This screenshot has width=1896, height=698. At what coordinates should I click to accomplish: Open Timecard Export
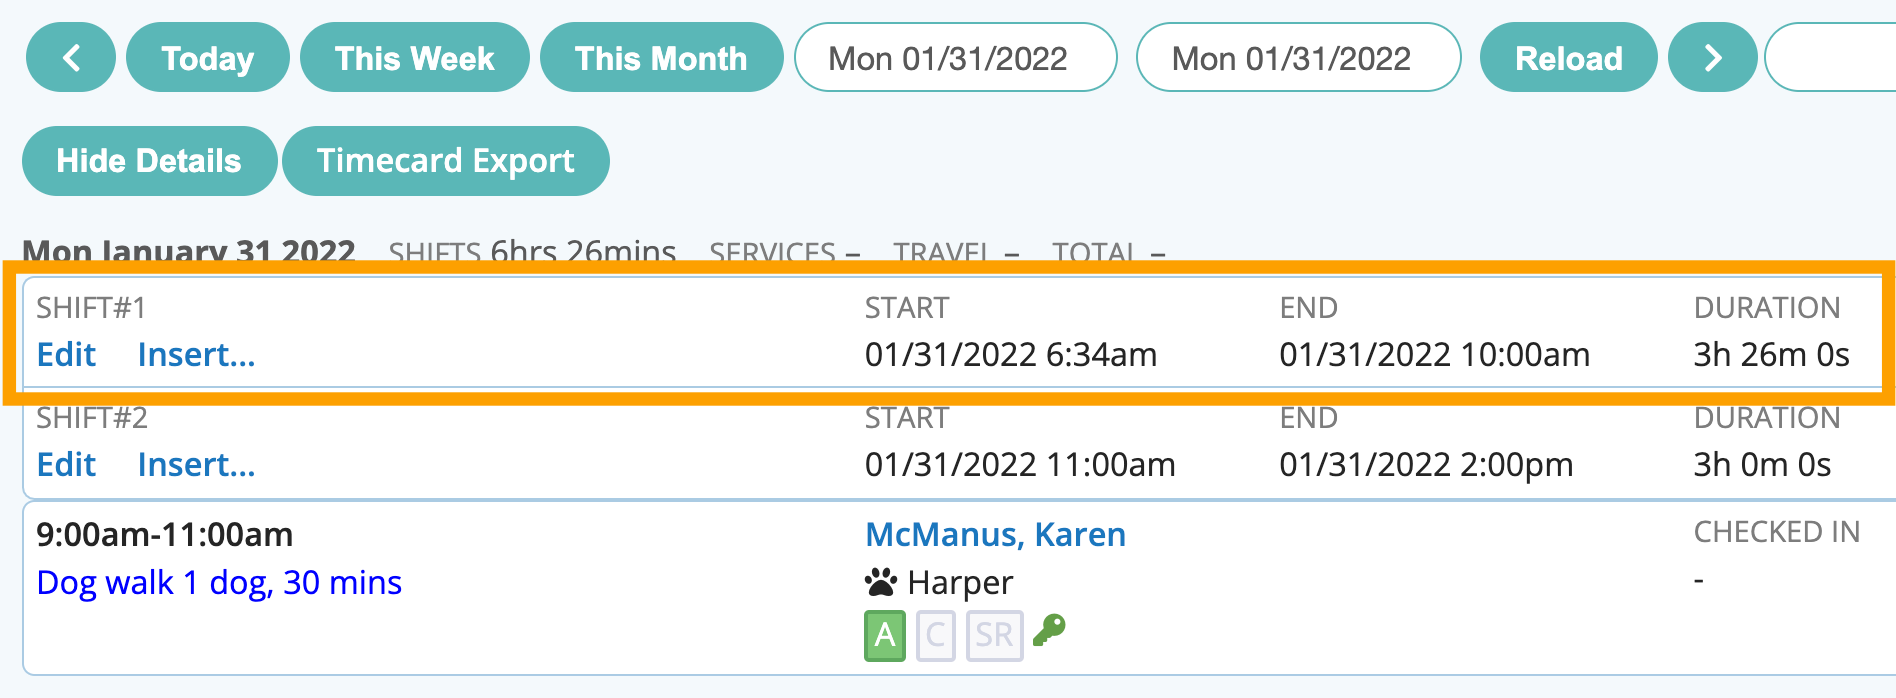[x=445, y=161]
